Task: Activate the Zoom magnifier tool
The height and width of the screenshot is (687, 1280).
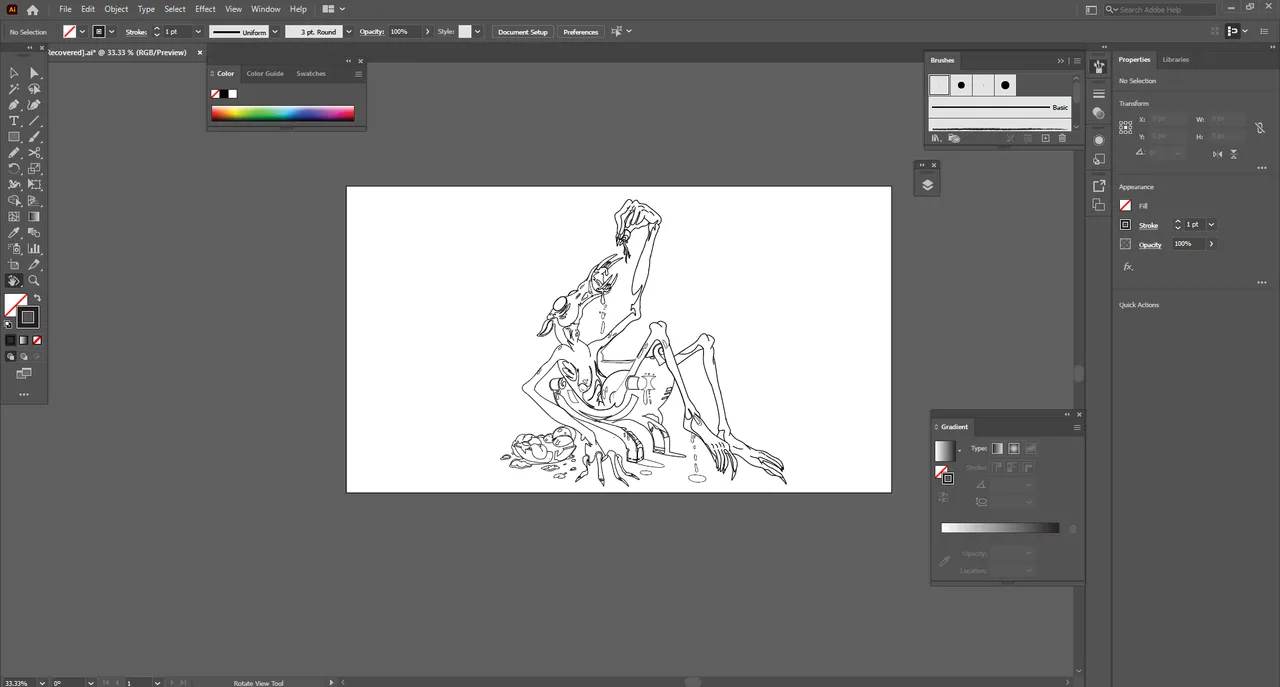Action: click(34, 281)
